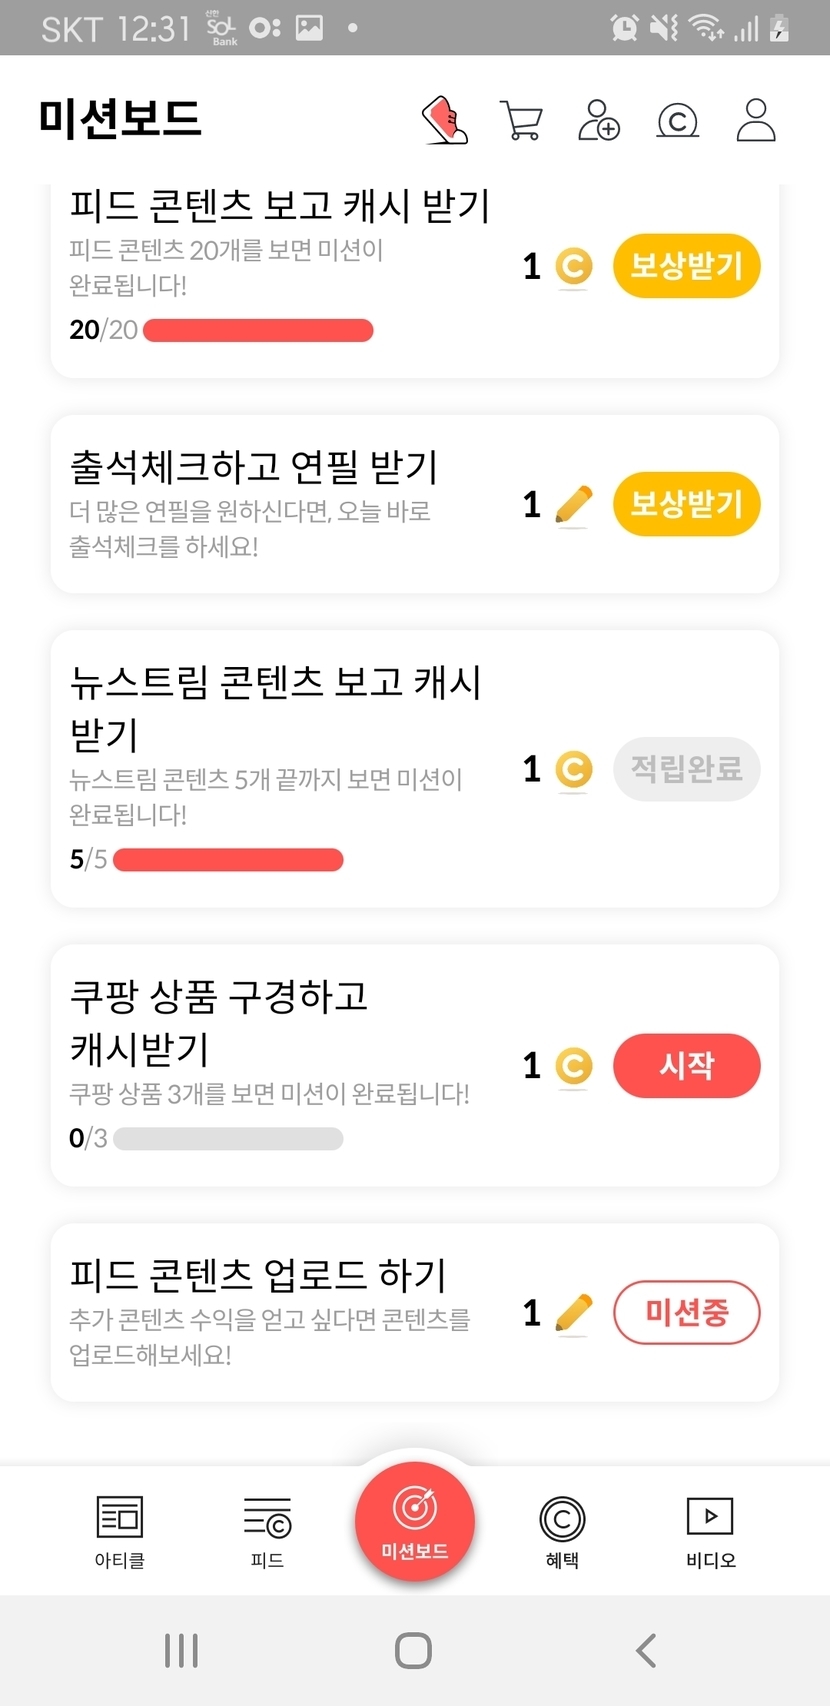
Task: Open the 비디오 tab
Action: click(710, 1530)
